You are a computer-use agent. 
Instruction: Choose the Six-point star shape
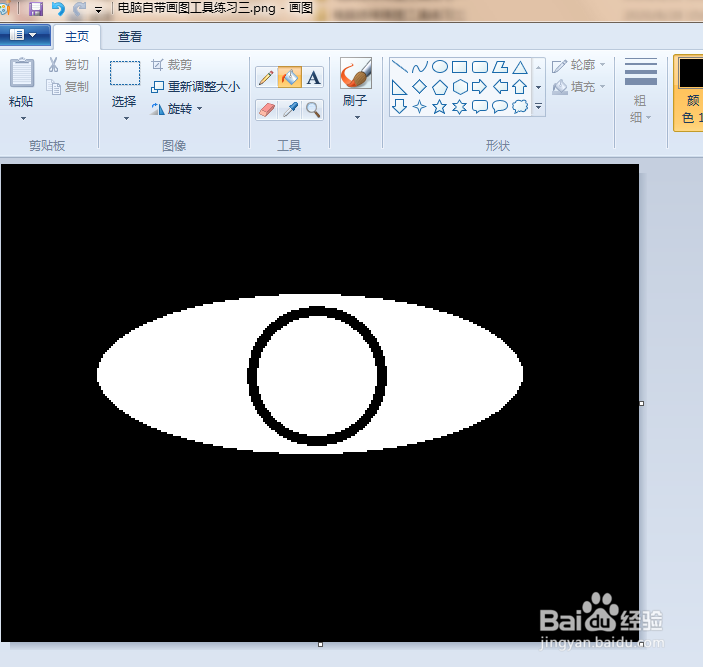click(x=460, y=107)
